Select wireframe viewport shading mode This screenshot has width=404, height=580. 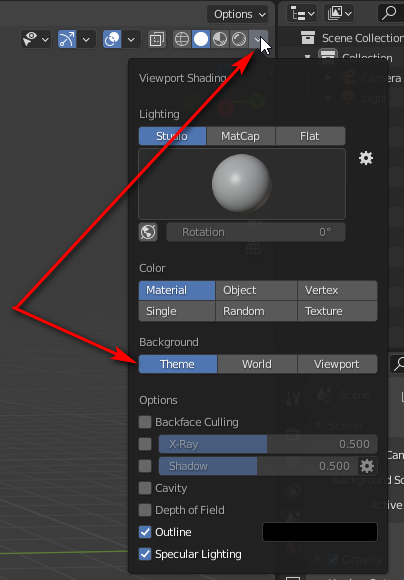pos(182,39)
